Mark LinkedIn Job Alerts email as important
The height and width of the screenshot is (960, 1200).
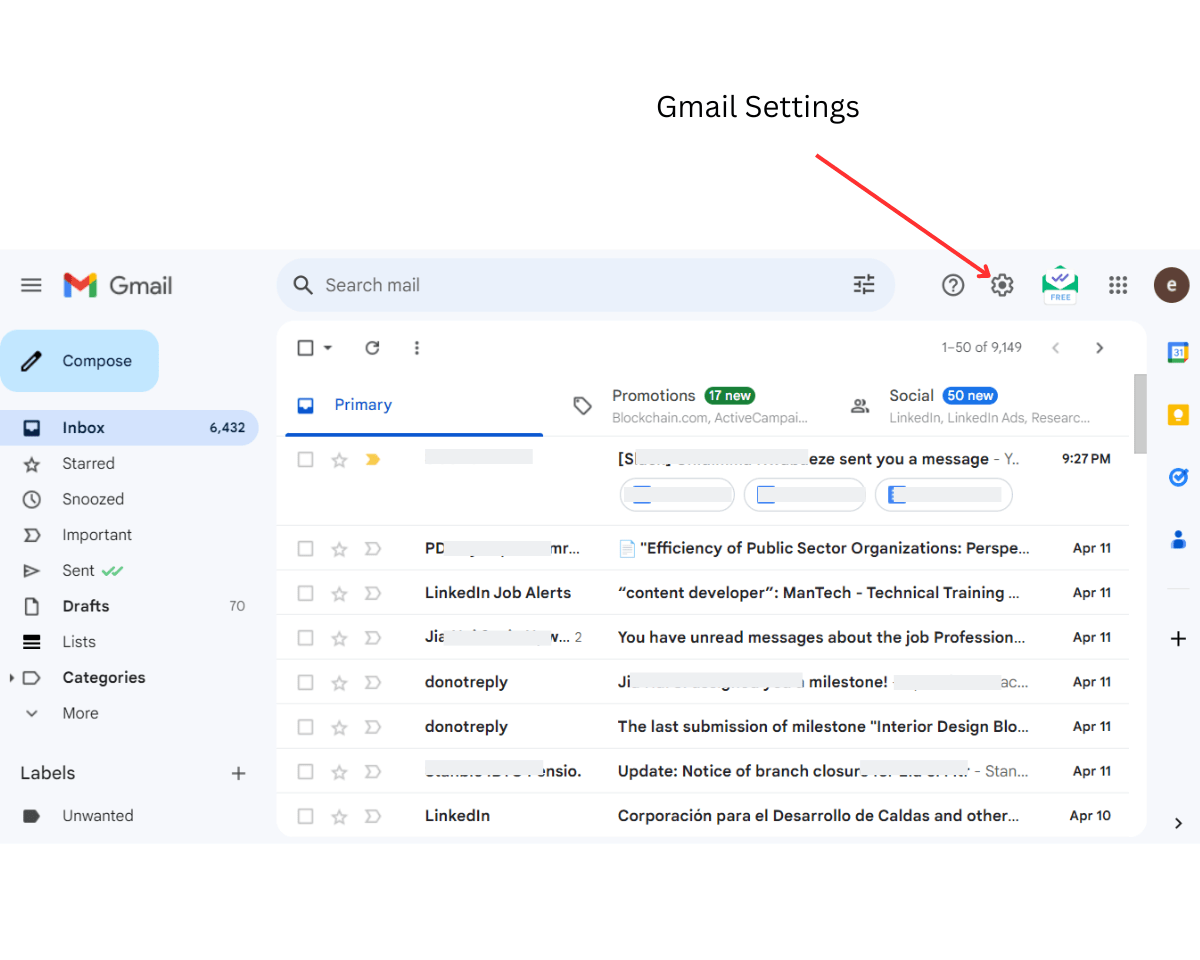(x=373, y=593)
